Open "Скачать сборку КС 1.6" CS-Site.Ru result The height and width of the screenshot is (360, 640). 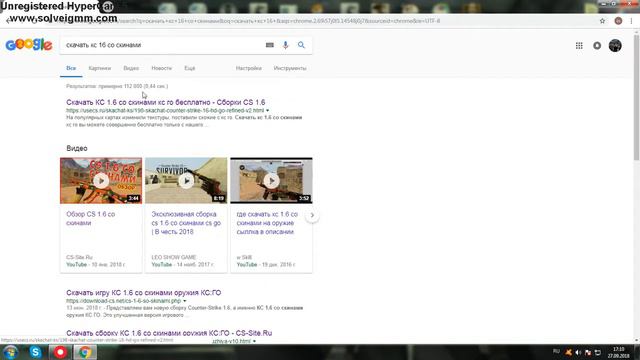click(169, 333)
